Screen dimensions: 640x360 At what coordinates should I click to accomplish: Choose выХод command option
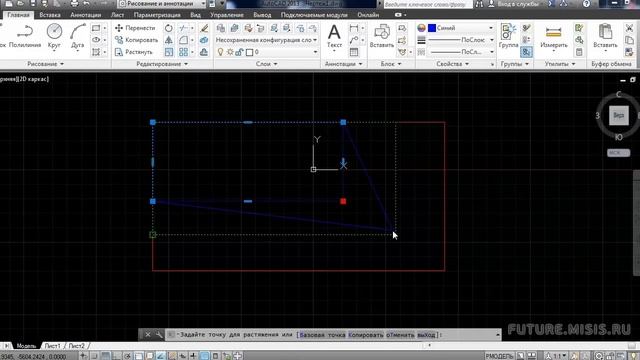[427, 335]
